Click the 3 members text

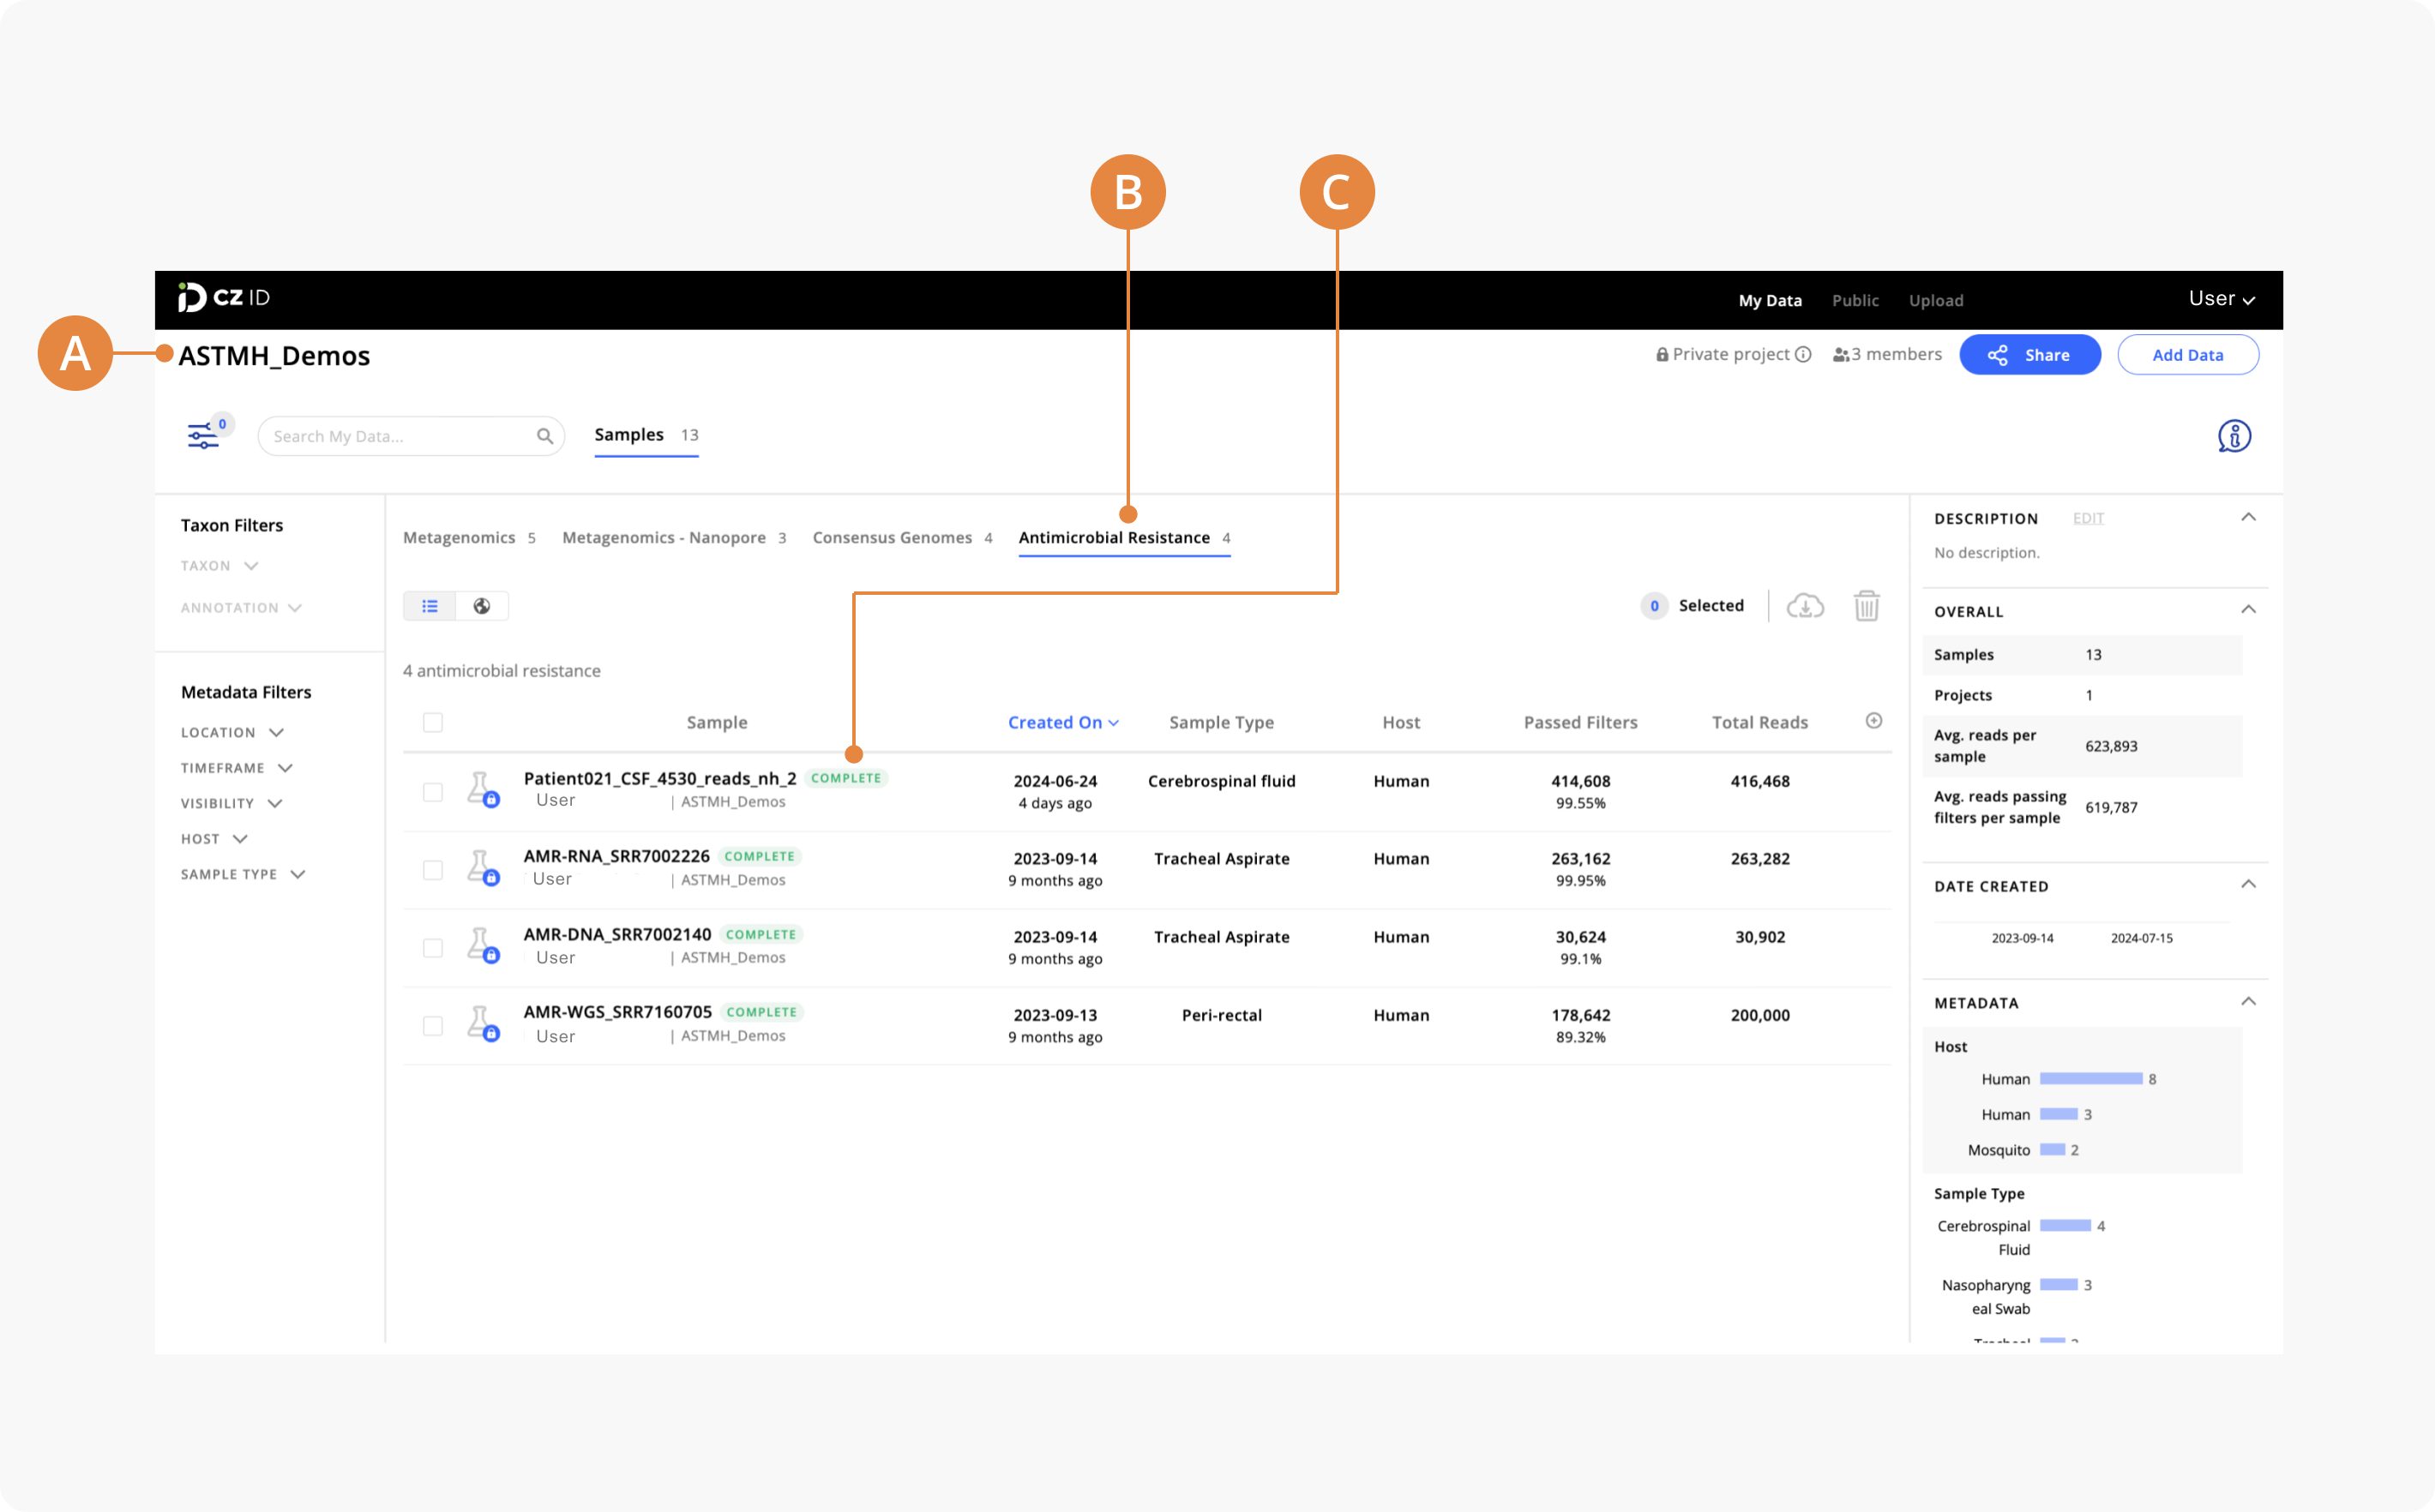[1896, 354]
